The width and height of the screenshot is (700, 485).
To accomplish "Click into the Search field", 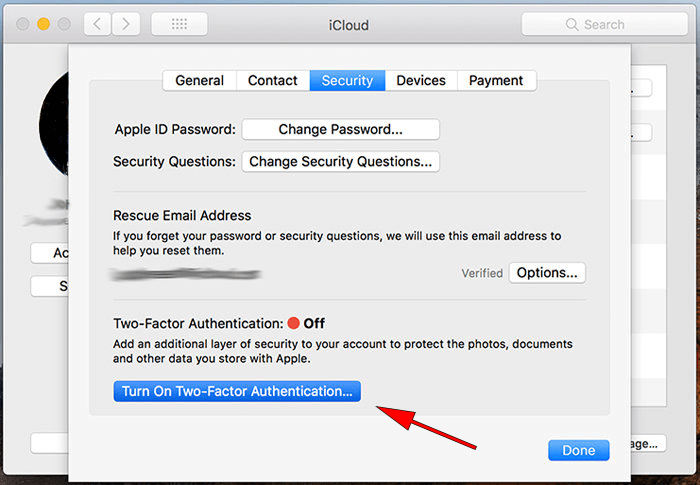I will coord(604,24).
